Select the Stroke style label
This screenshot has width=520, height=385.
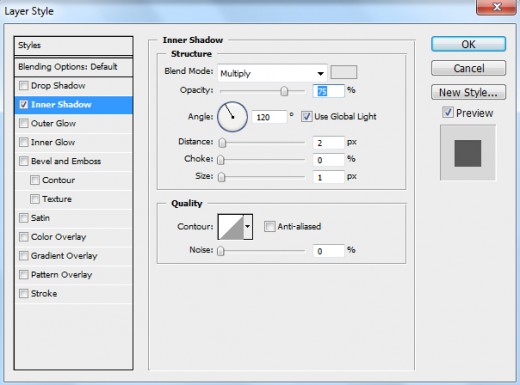(x=44, y=294)
